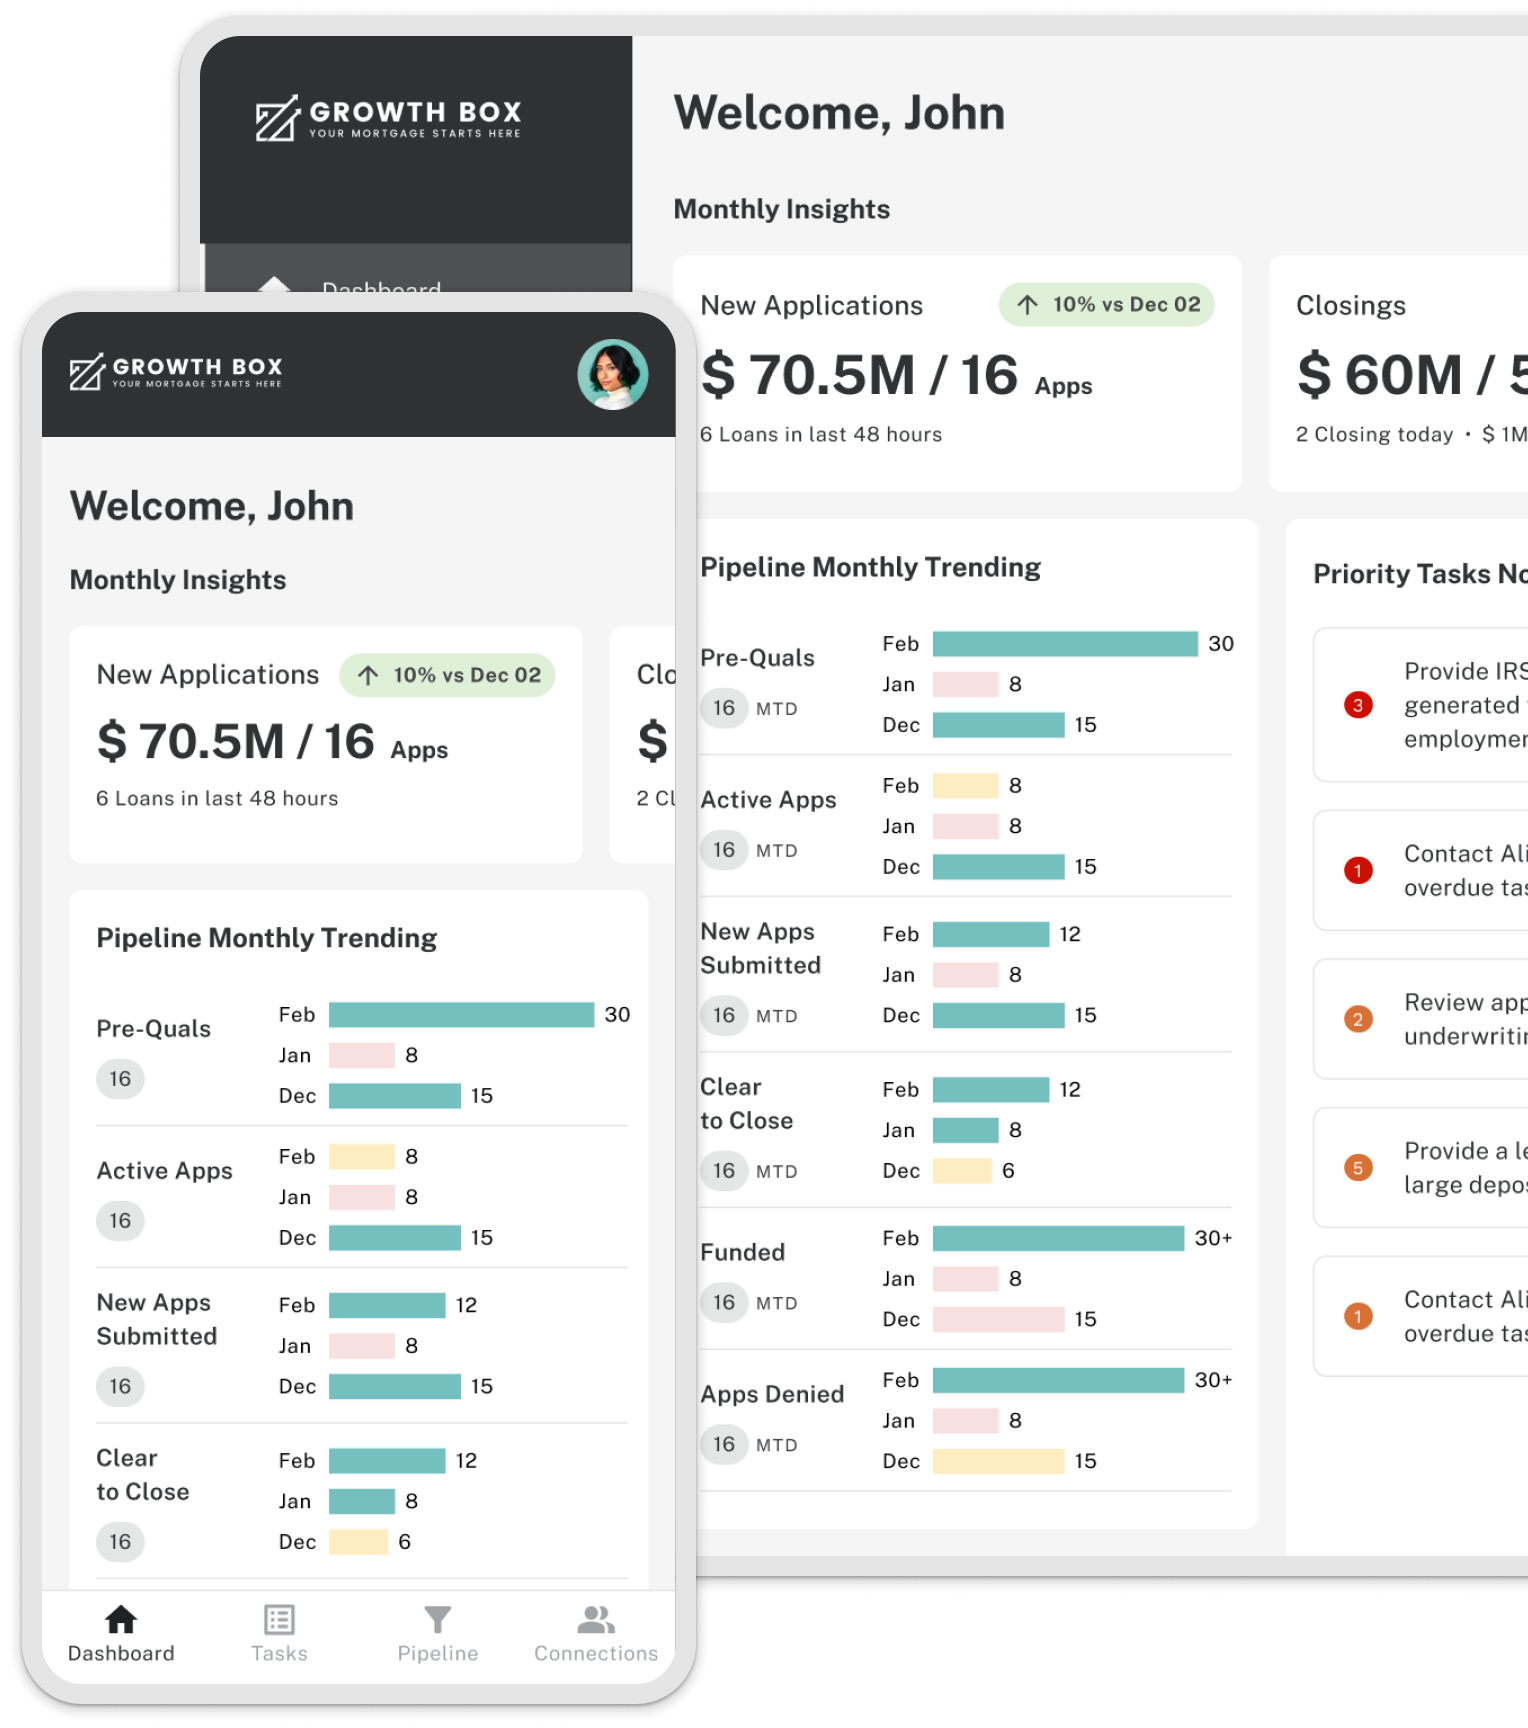
Task: Click the Active Apps Feb yellow bar on the phone
Action: (x=362, y=1157)
